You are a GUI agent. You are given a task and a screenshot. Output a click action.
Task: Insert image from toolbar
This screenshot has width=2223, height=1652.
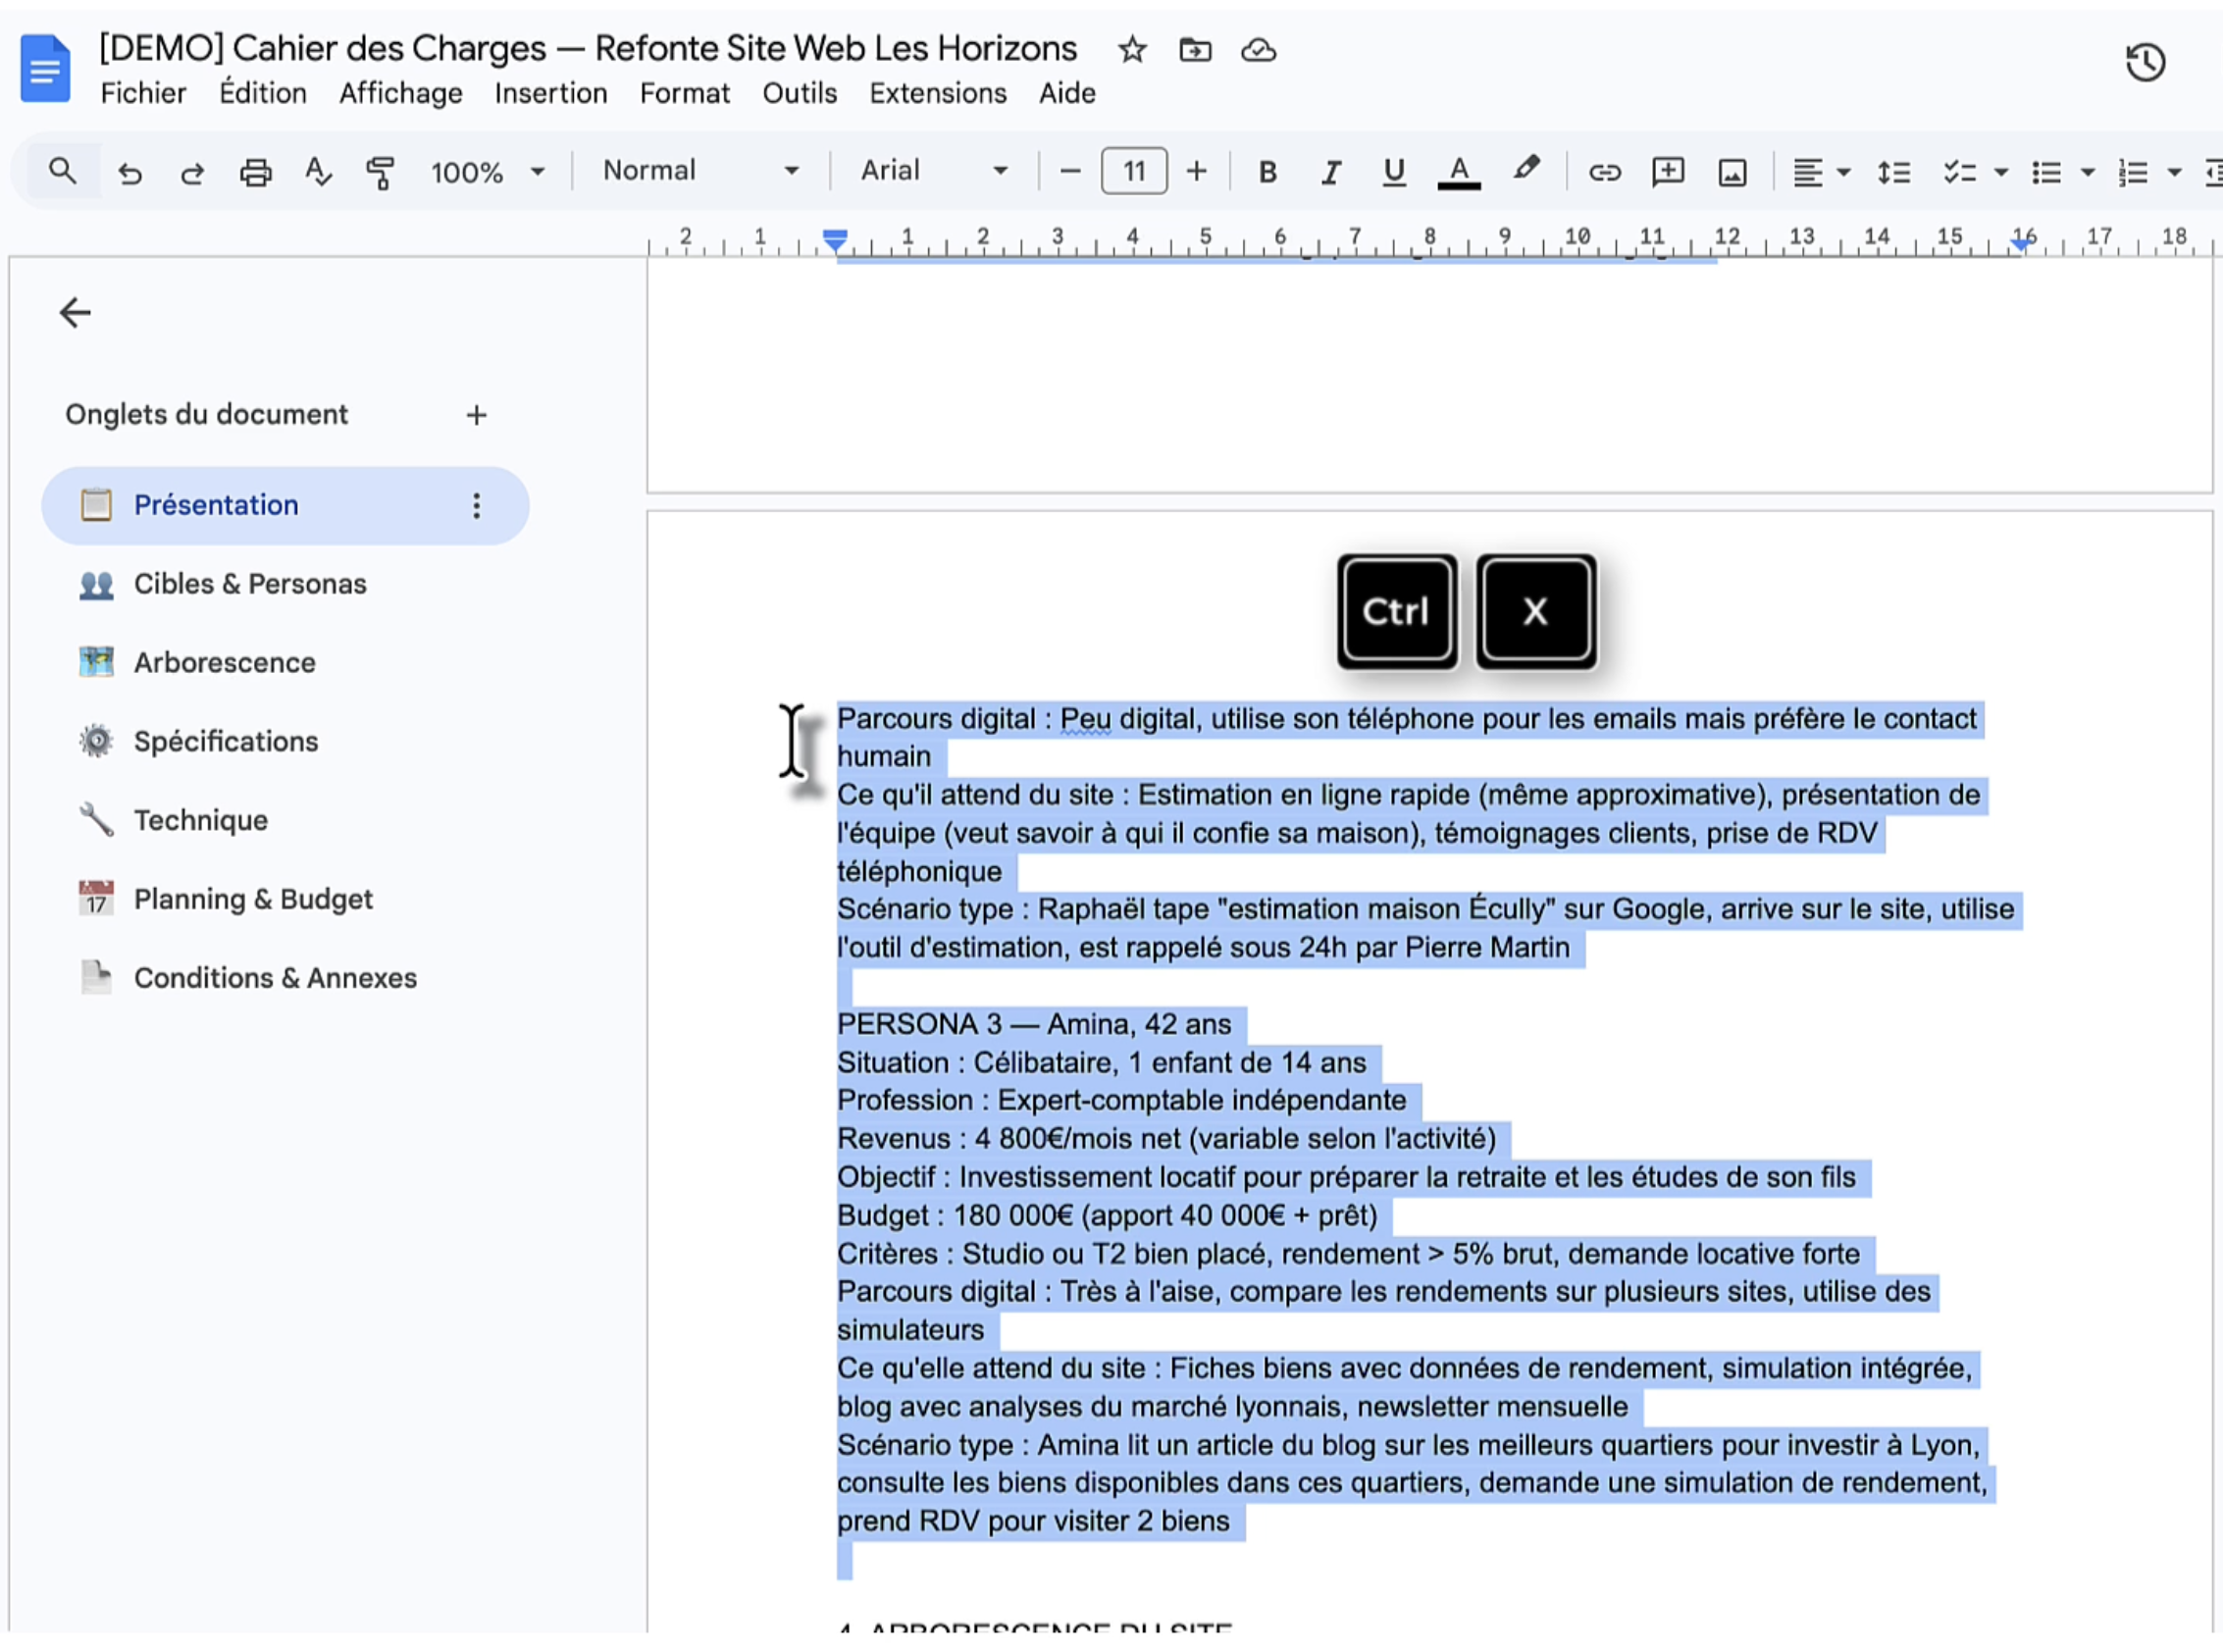point(1731,172)
